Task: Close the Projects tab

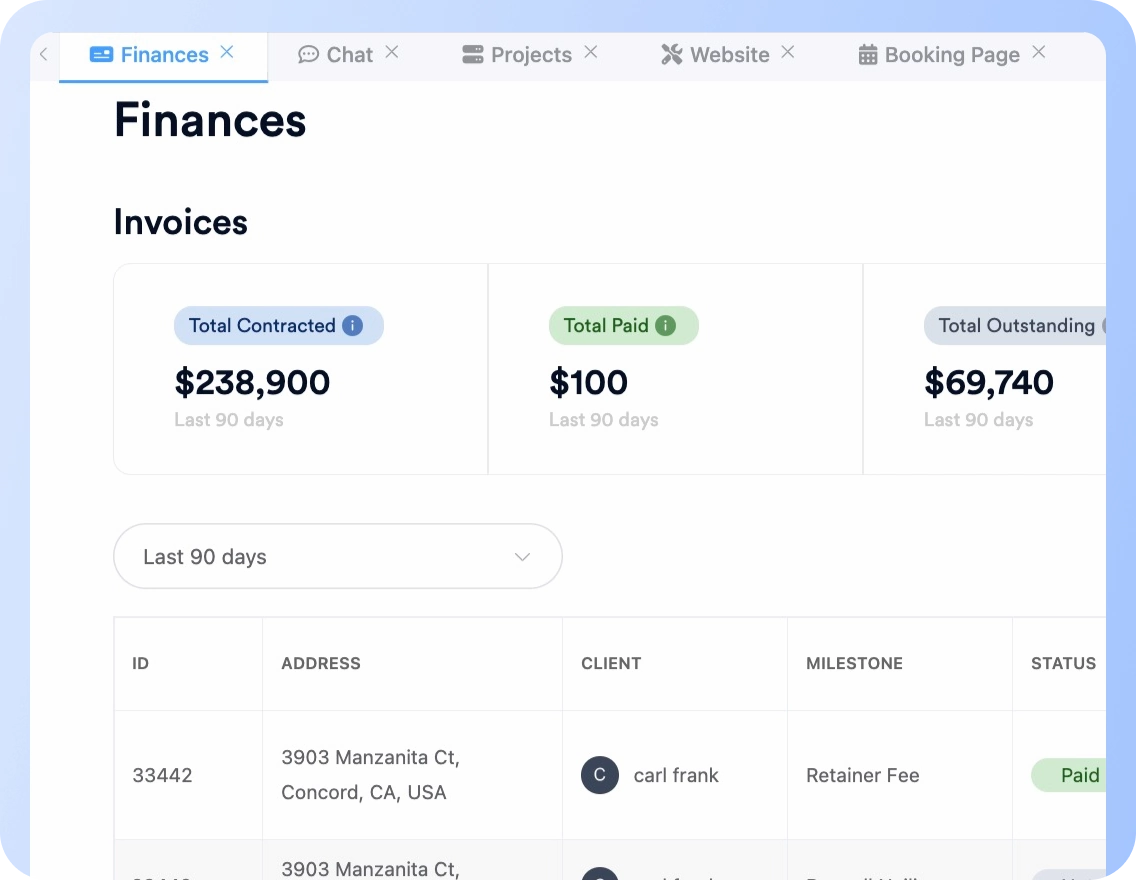Action: click(x=591, y=52)
